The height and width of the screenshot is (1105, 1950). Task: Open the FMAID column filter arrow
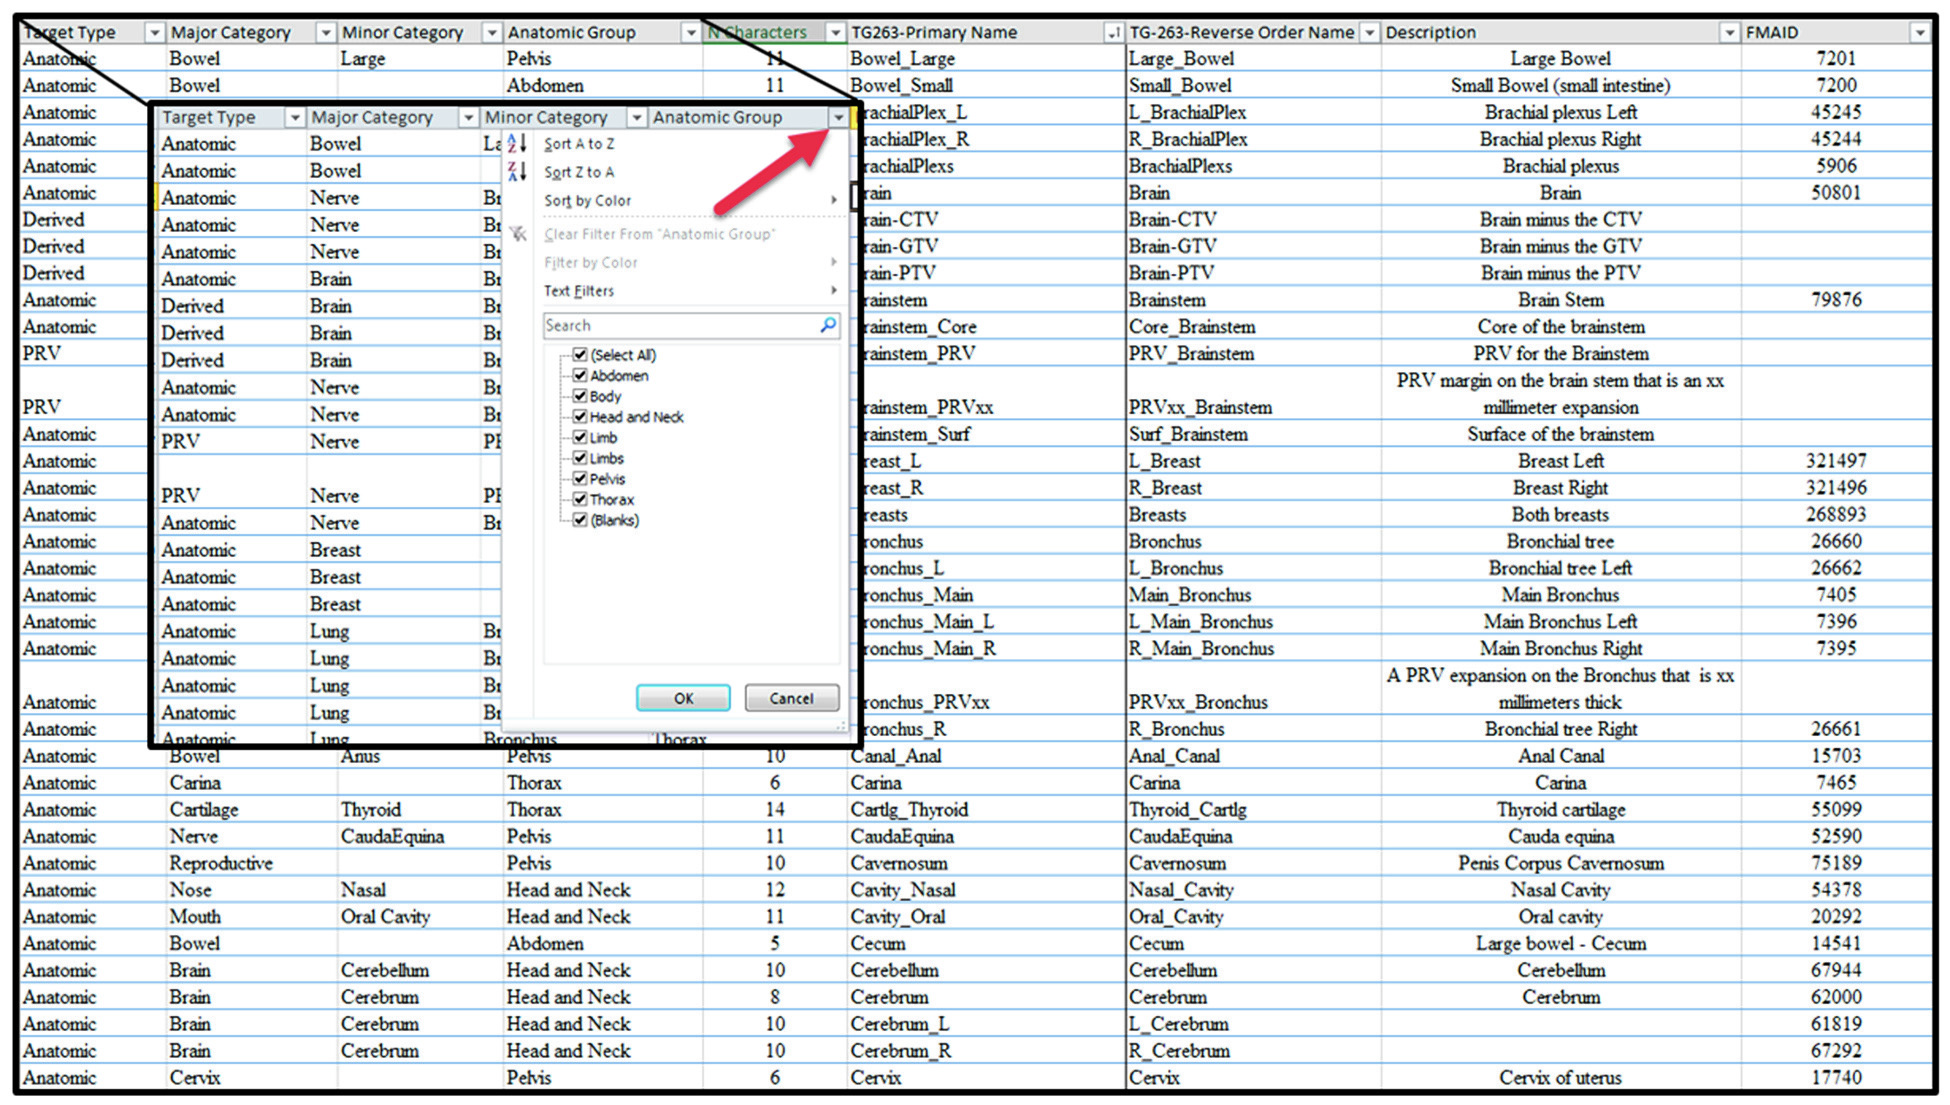[x=1919, y=32]
